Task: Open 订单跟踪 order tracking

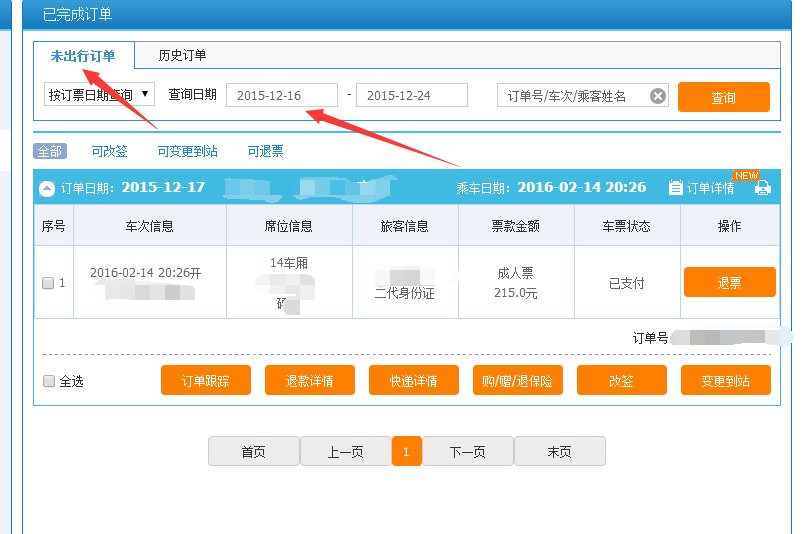Action: (x=206, y=380)
